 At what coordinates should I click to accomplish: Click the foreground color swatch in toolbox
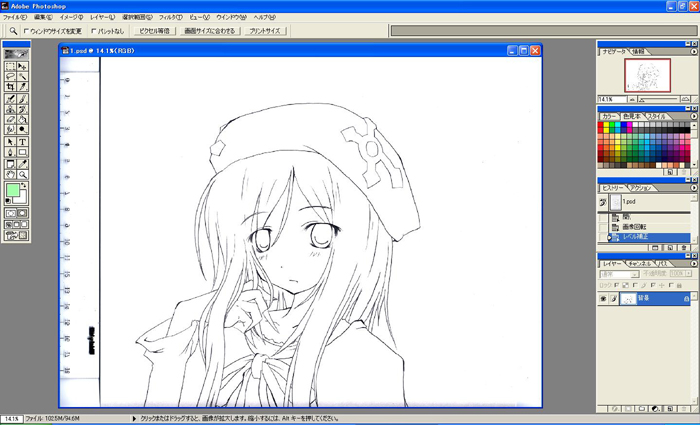click(x=13, y=190)
